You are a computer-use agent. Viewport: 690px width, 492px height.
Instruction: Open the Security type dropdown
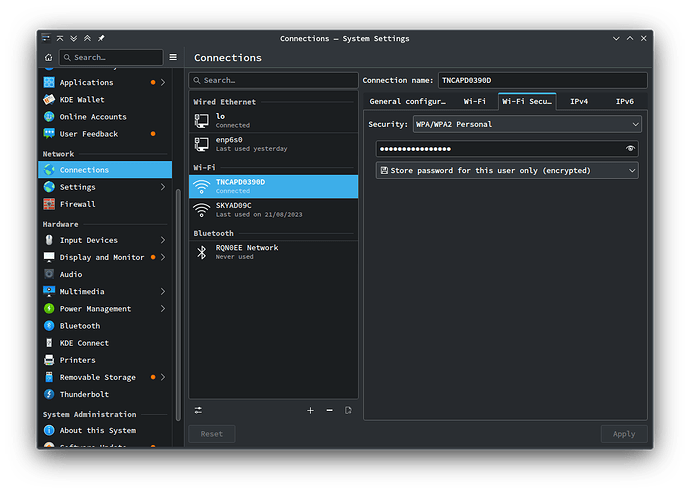pyautogui.click(x=527, y=125)
